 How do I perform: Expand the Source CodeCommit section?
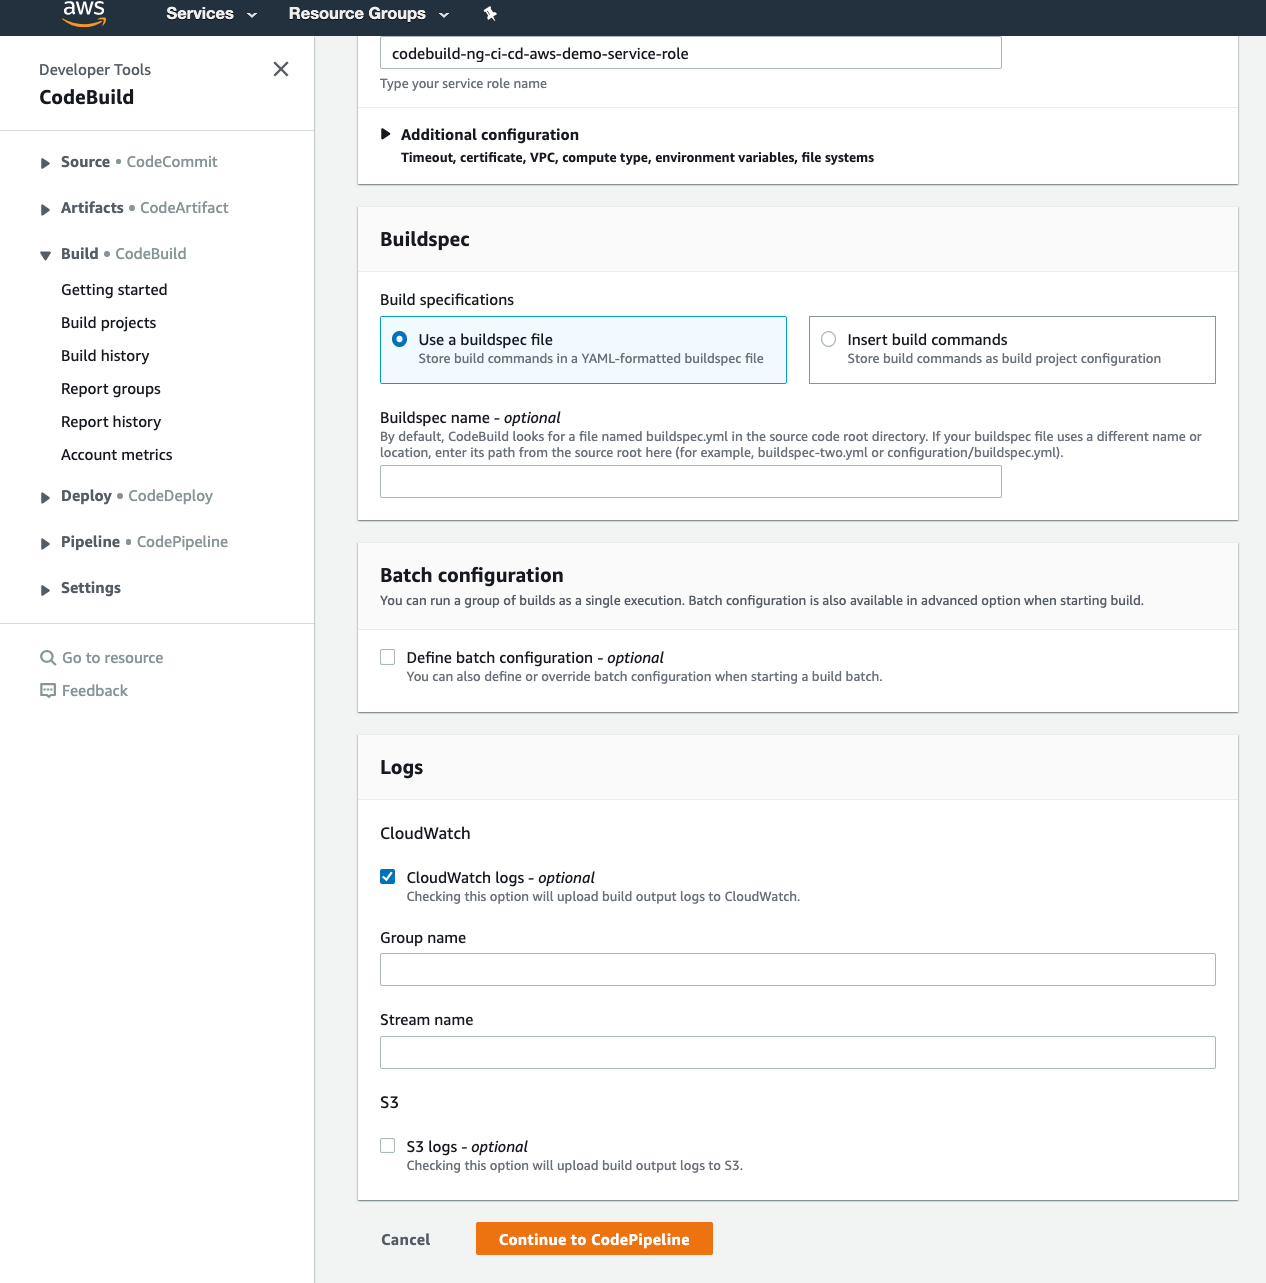(45, 163)
